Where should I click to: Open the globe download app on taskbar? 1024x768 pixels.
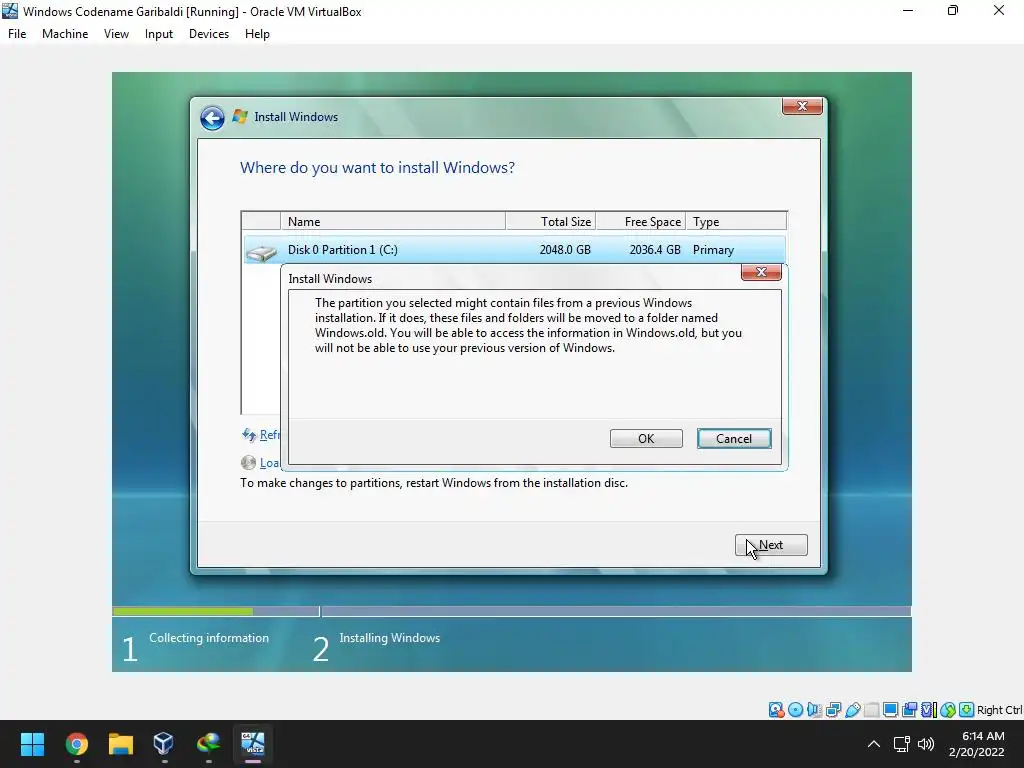(208, 744)
